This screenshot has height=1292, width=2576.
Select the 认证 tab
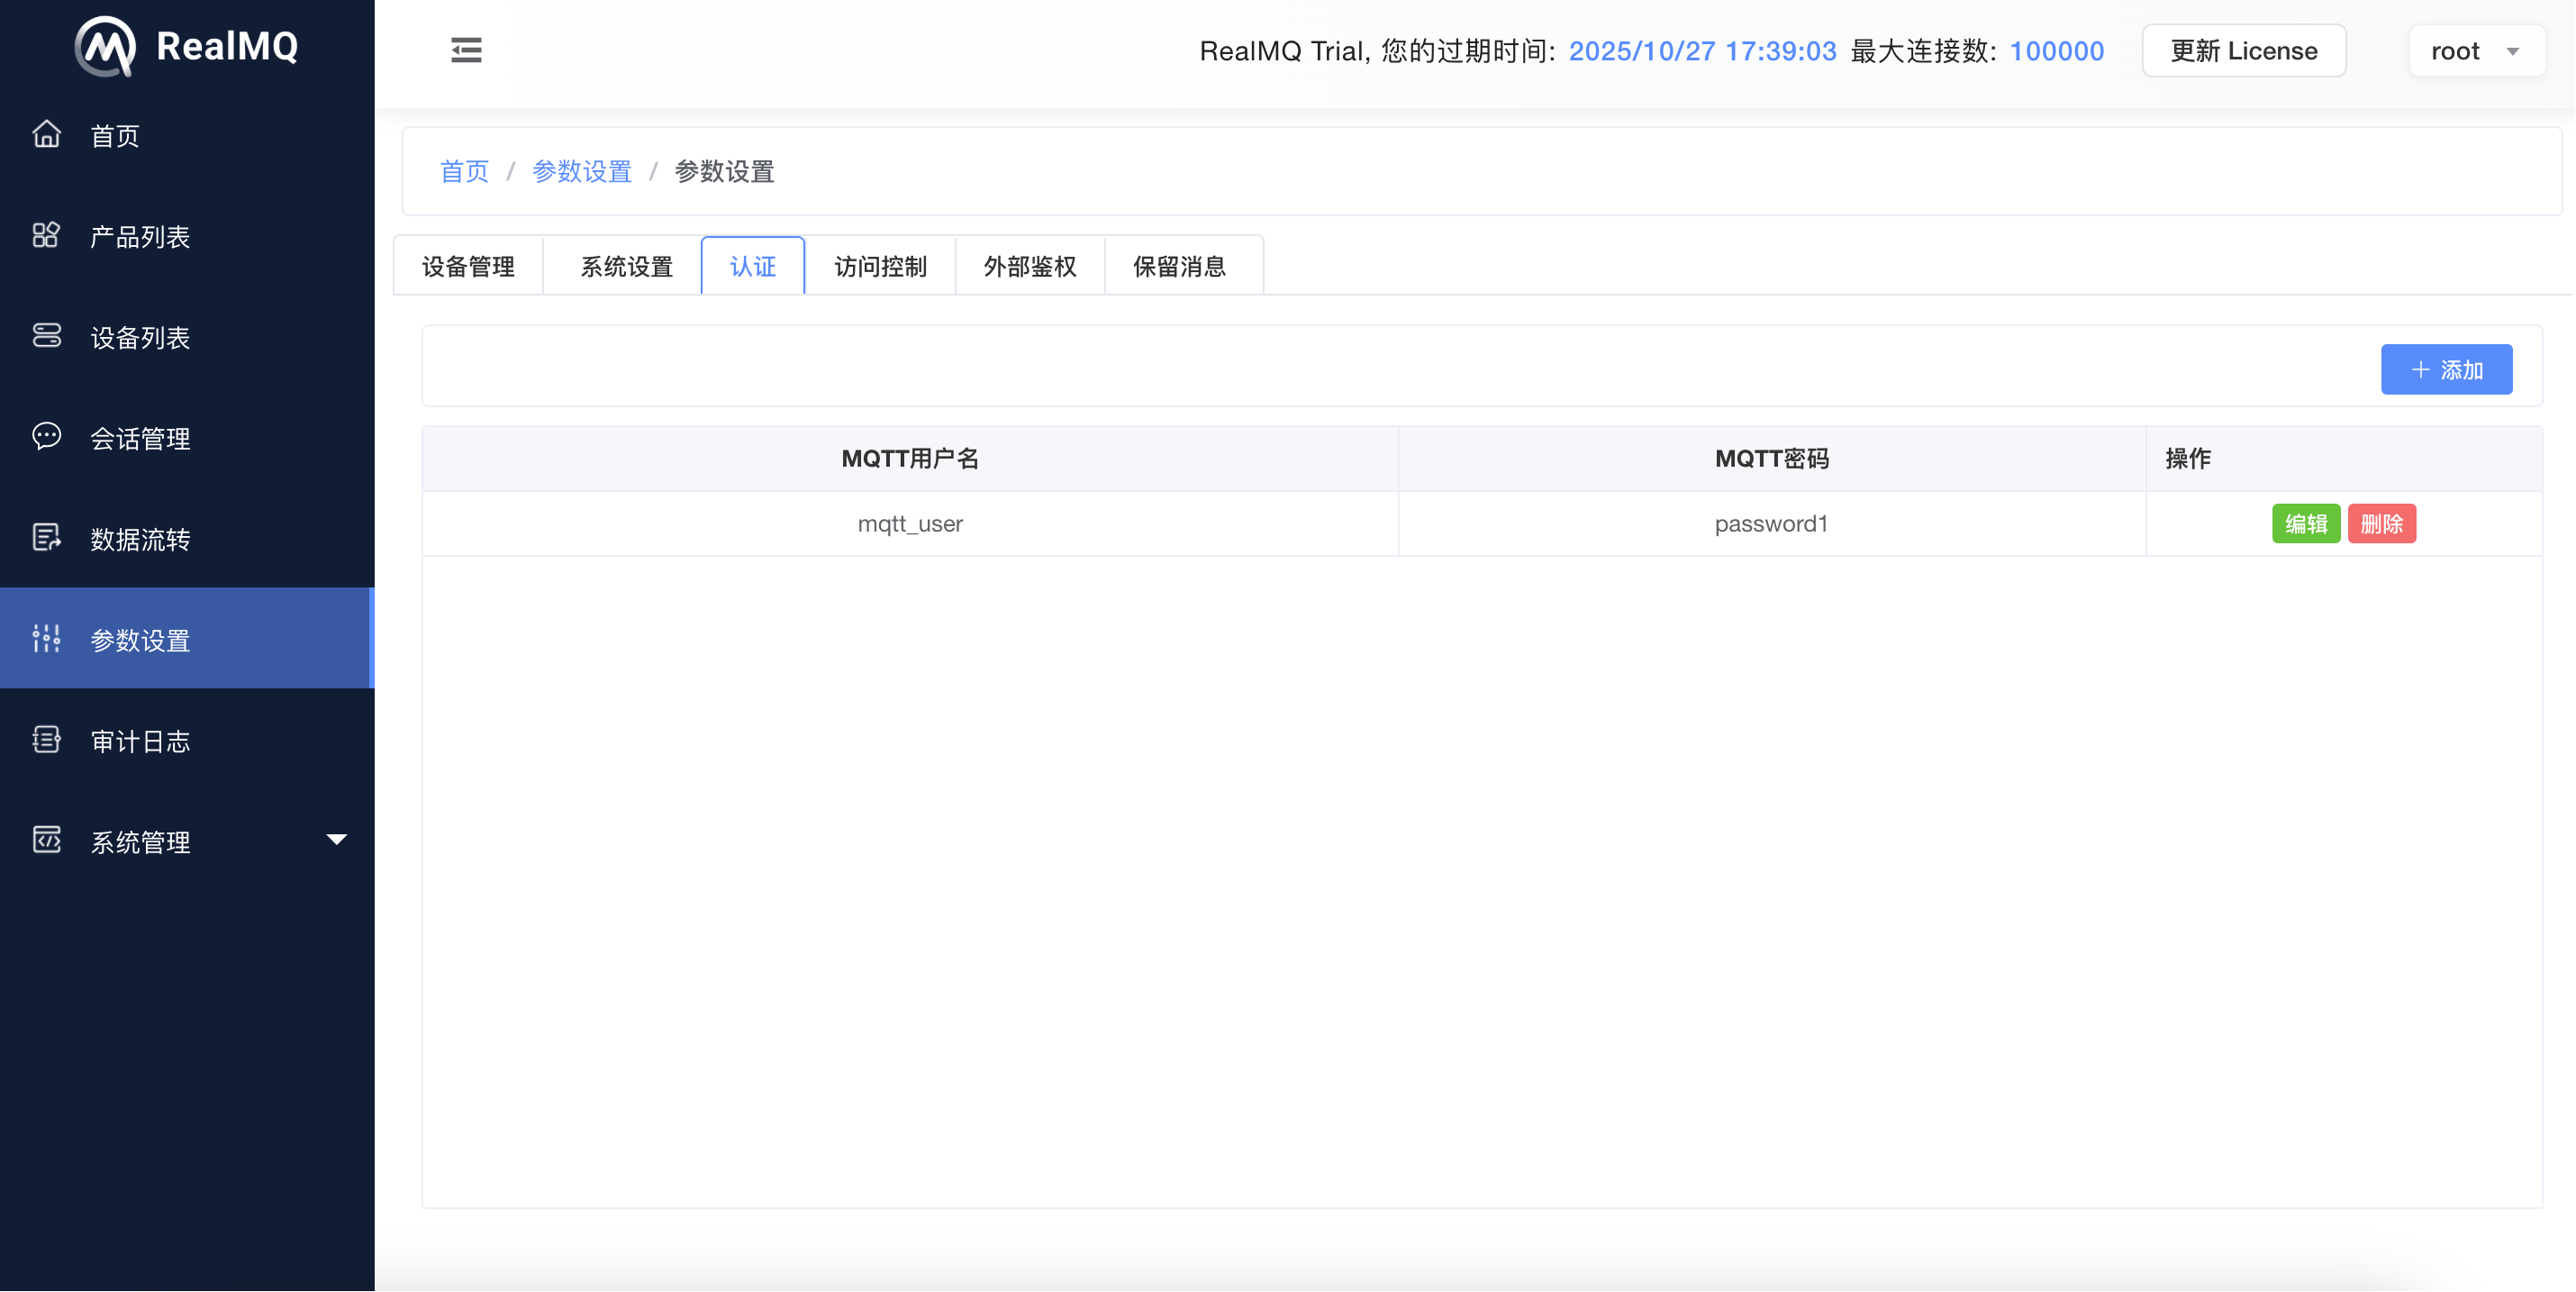click(753, 266)
